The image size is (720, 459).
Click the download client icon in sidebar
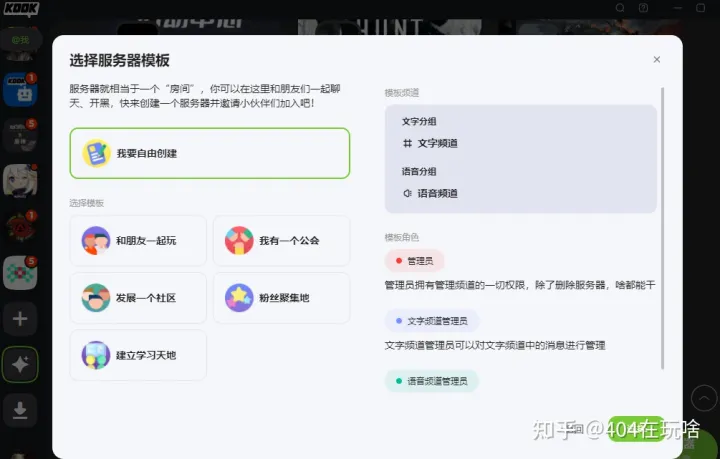pos(20,410)
